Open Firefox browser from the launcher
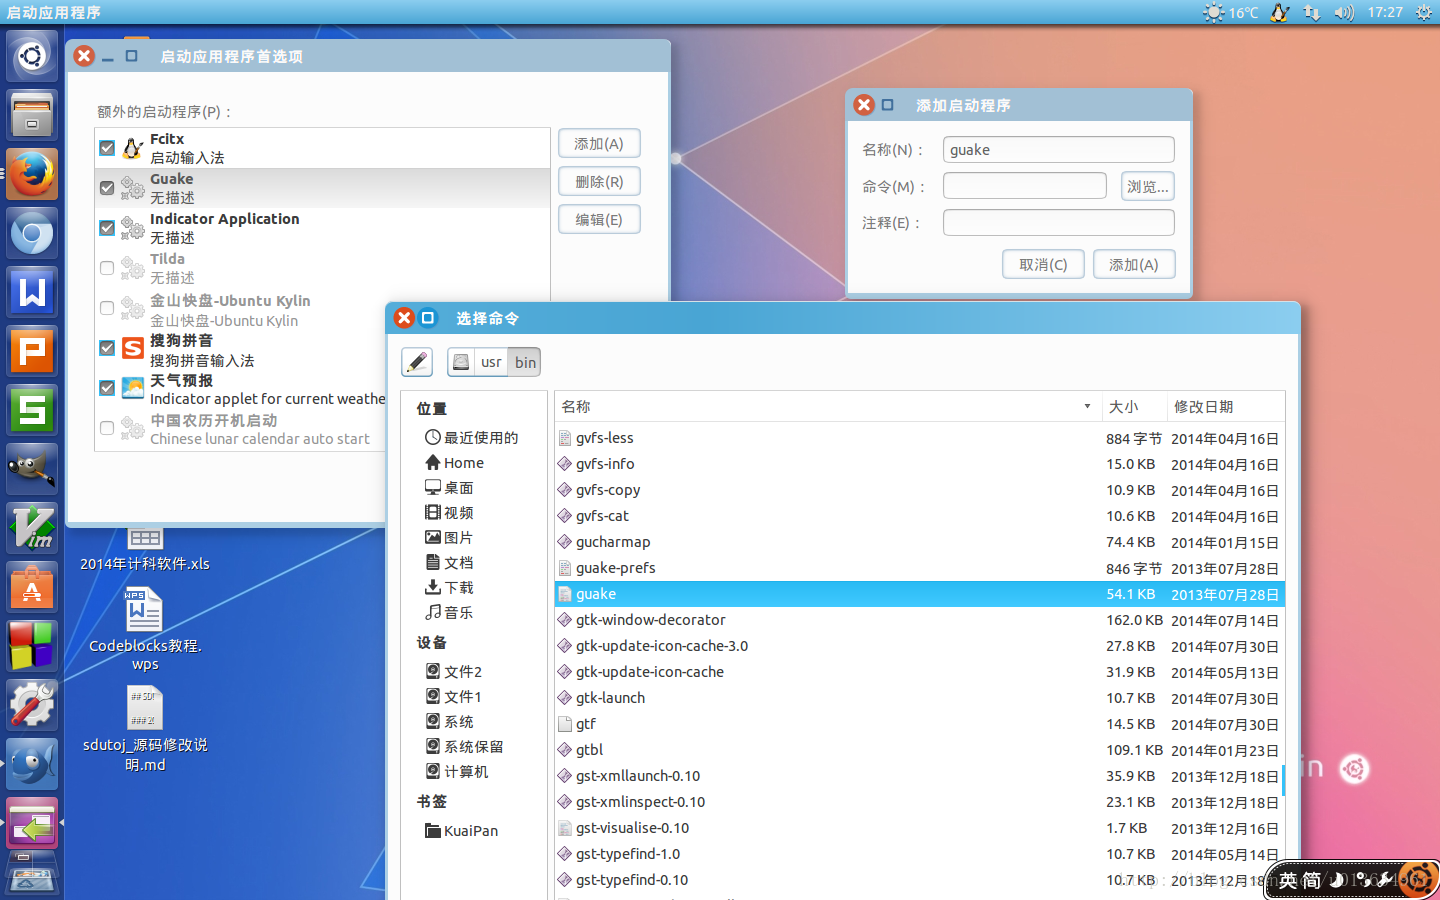This screenshot has width=1440, height=900. (32, 174)
